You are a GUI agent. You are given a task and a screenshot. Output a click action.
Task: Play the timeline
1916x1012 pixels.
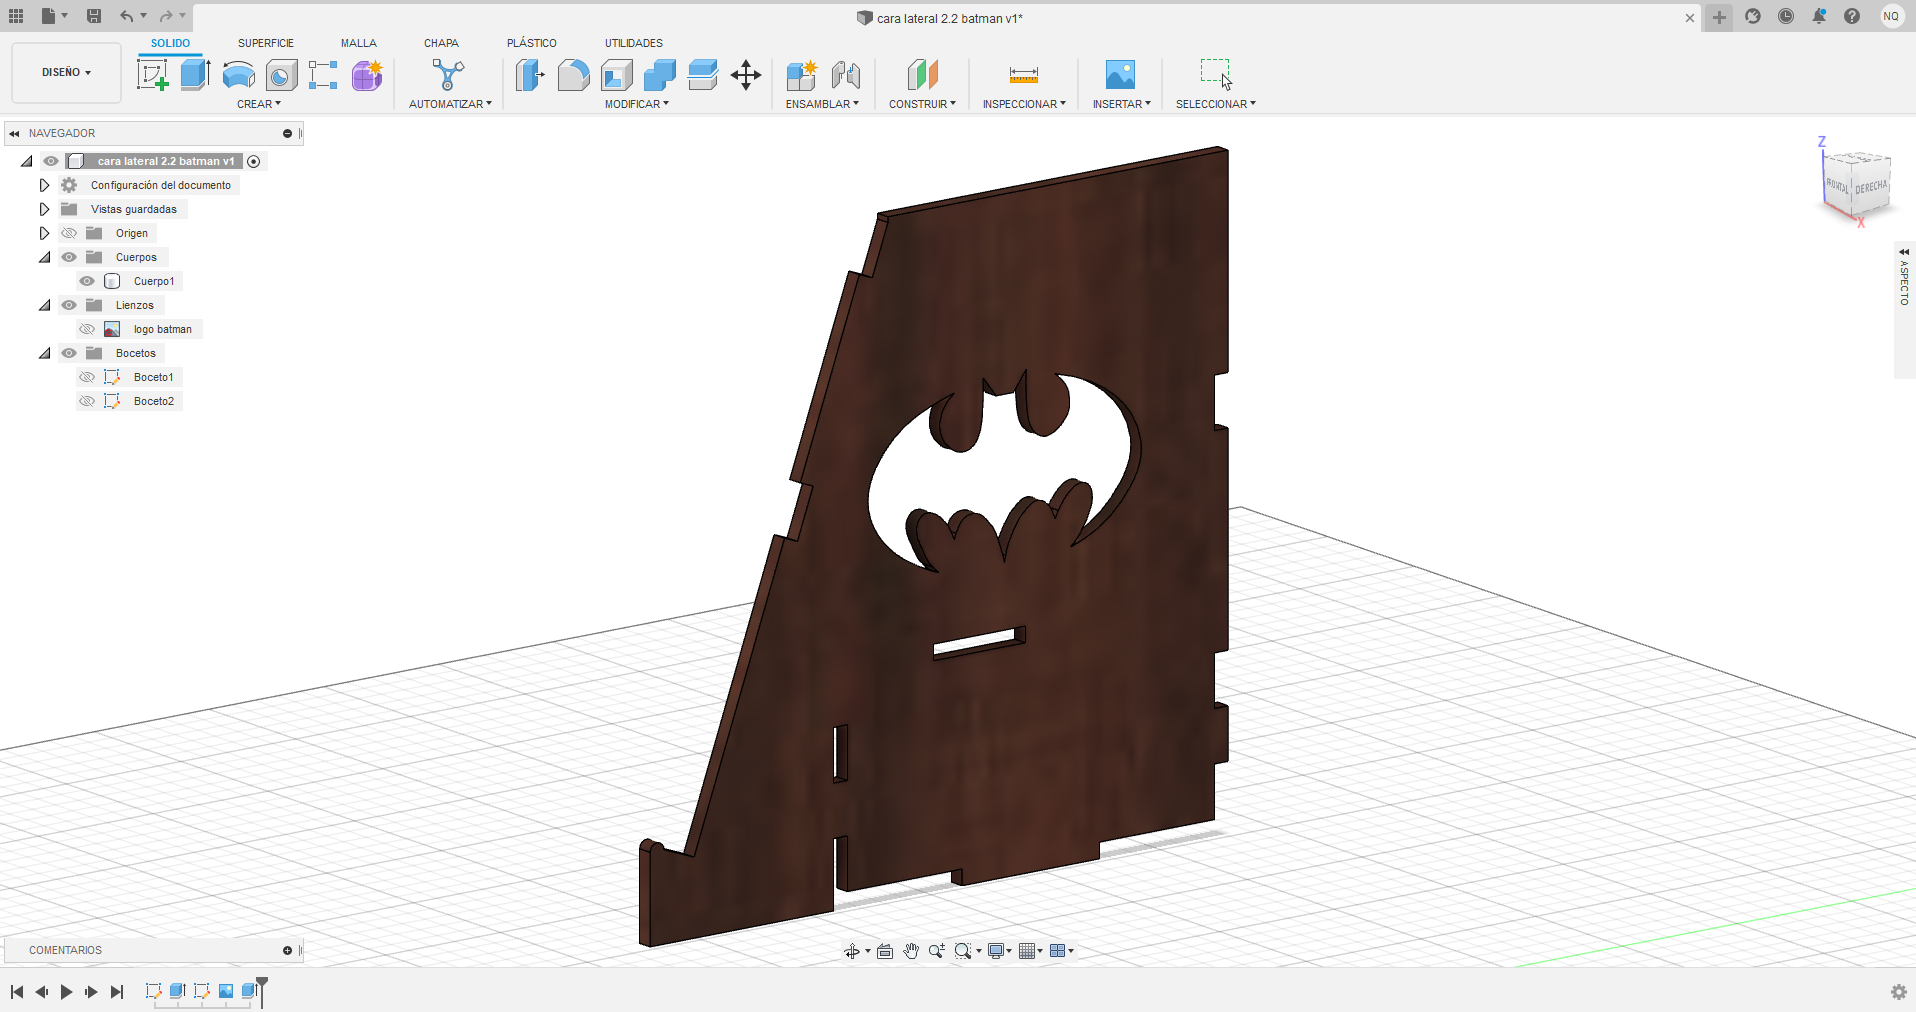click(66, 992)
